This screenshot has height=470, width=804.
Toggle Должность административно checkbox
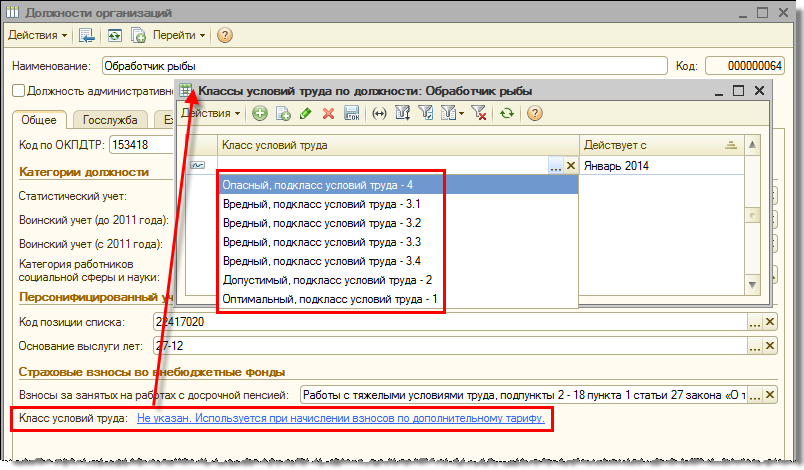[18, 91]
